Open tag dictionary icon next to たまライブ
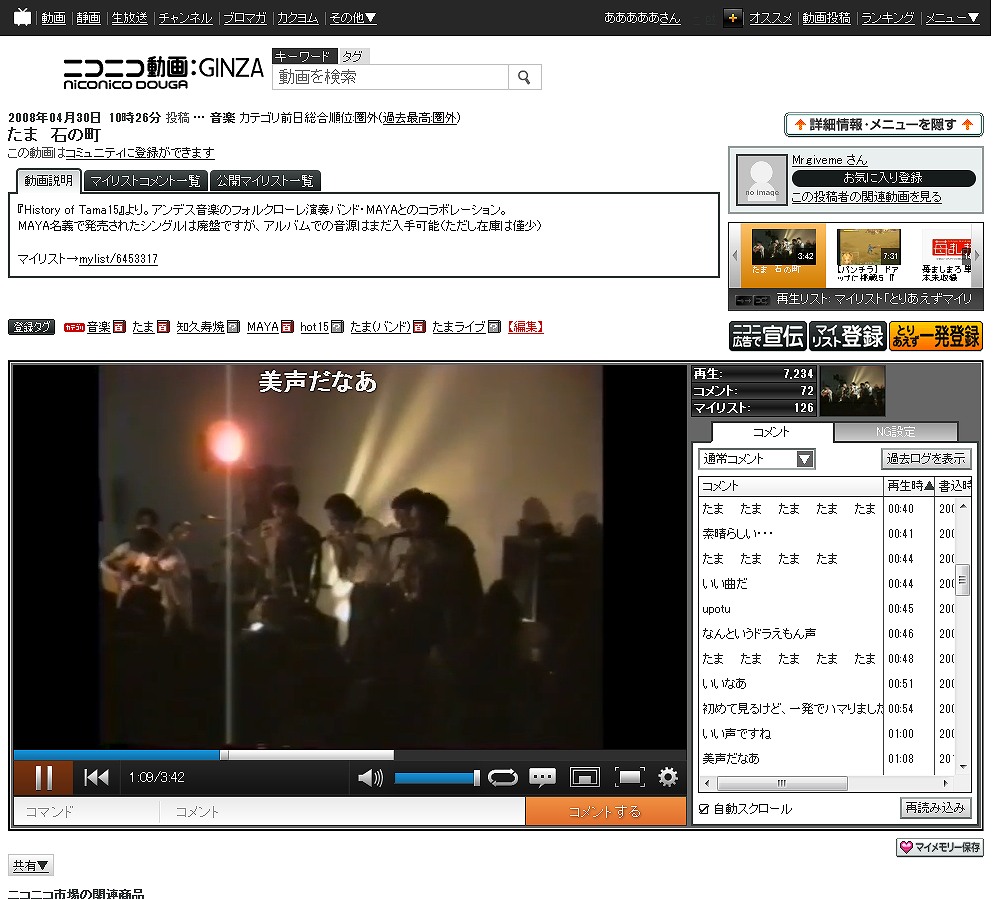Image resolution: width=994 pixels, height=899 pixels. (495, 327)
